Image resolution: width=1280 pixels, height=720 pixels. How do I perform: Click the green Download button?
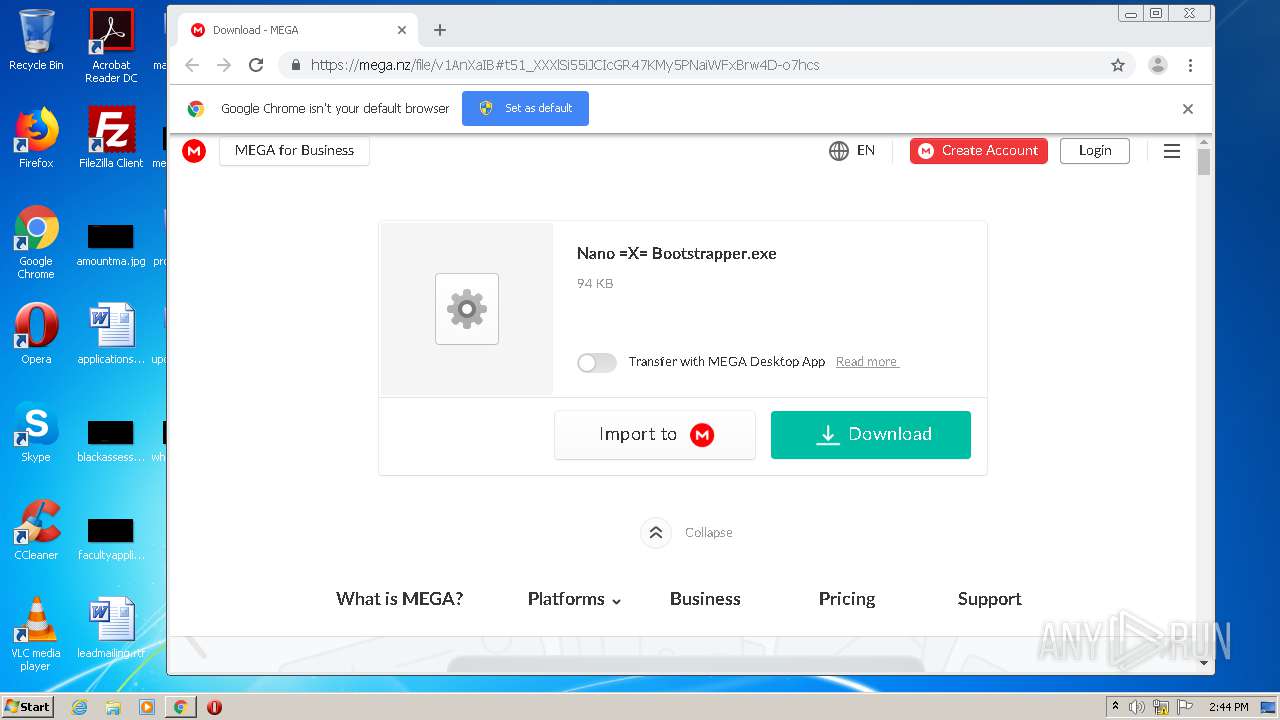871,435
